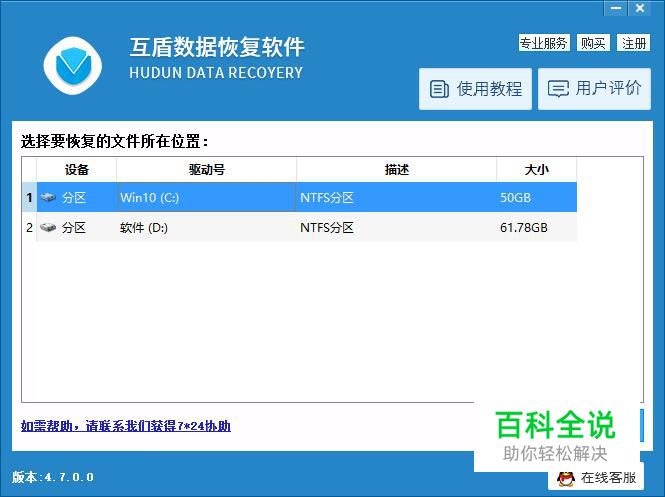Click the 分区 label in row 1
This screenshot has height=497, width=665.
[74, 197]
